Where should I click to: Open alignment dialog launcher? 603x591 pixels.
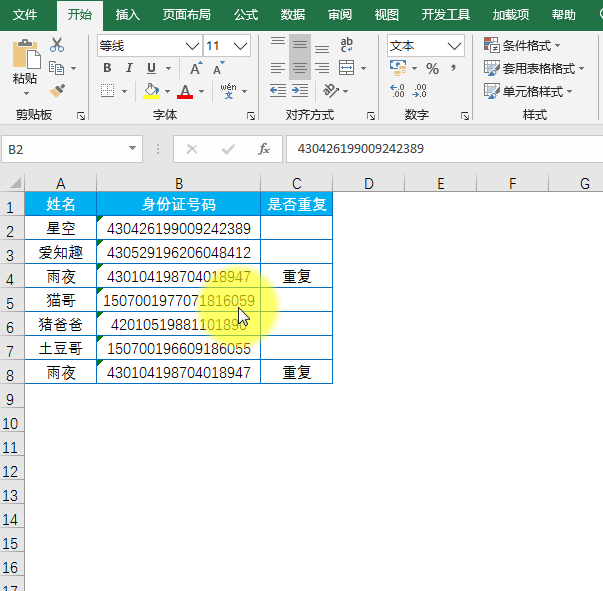(371, 116)
